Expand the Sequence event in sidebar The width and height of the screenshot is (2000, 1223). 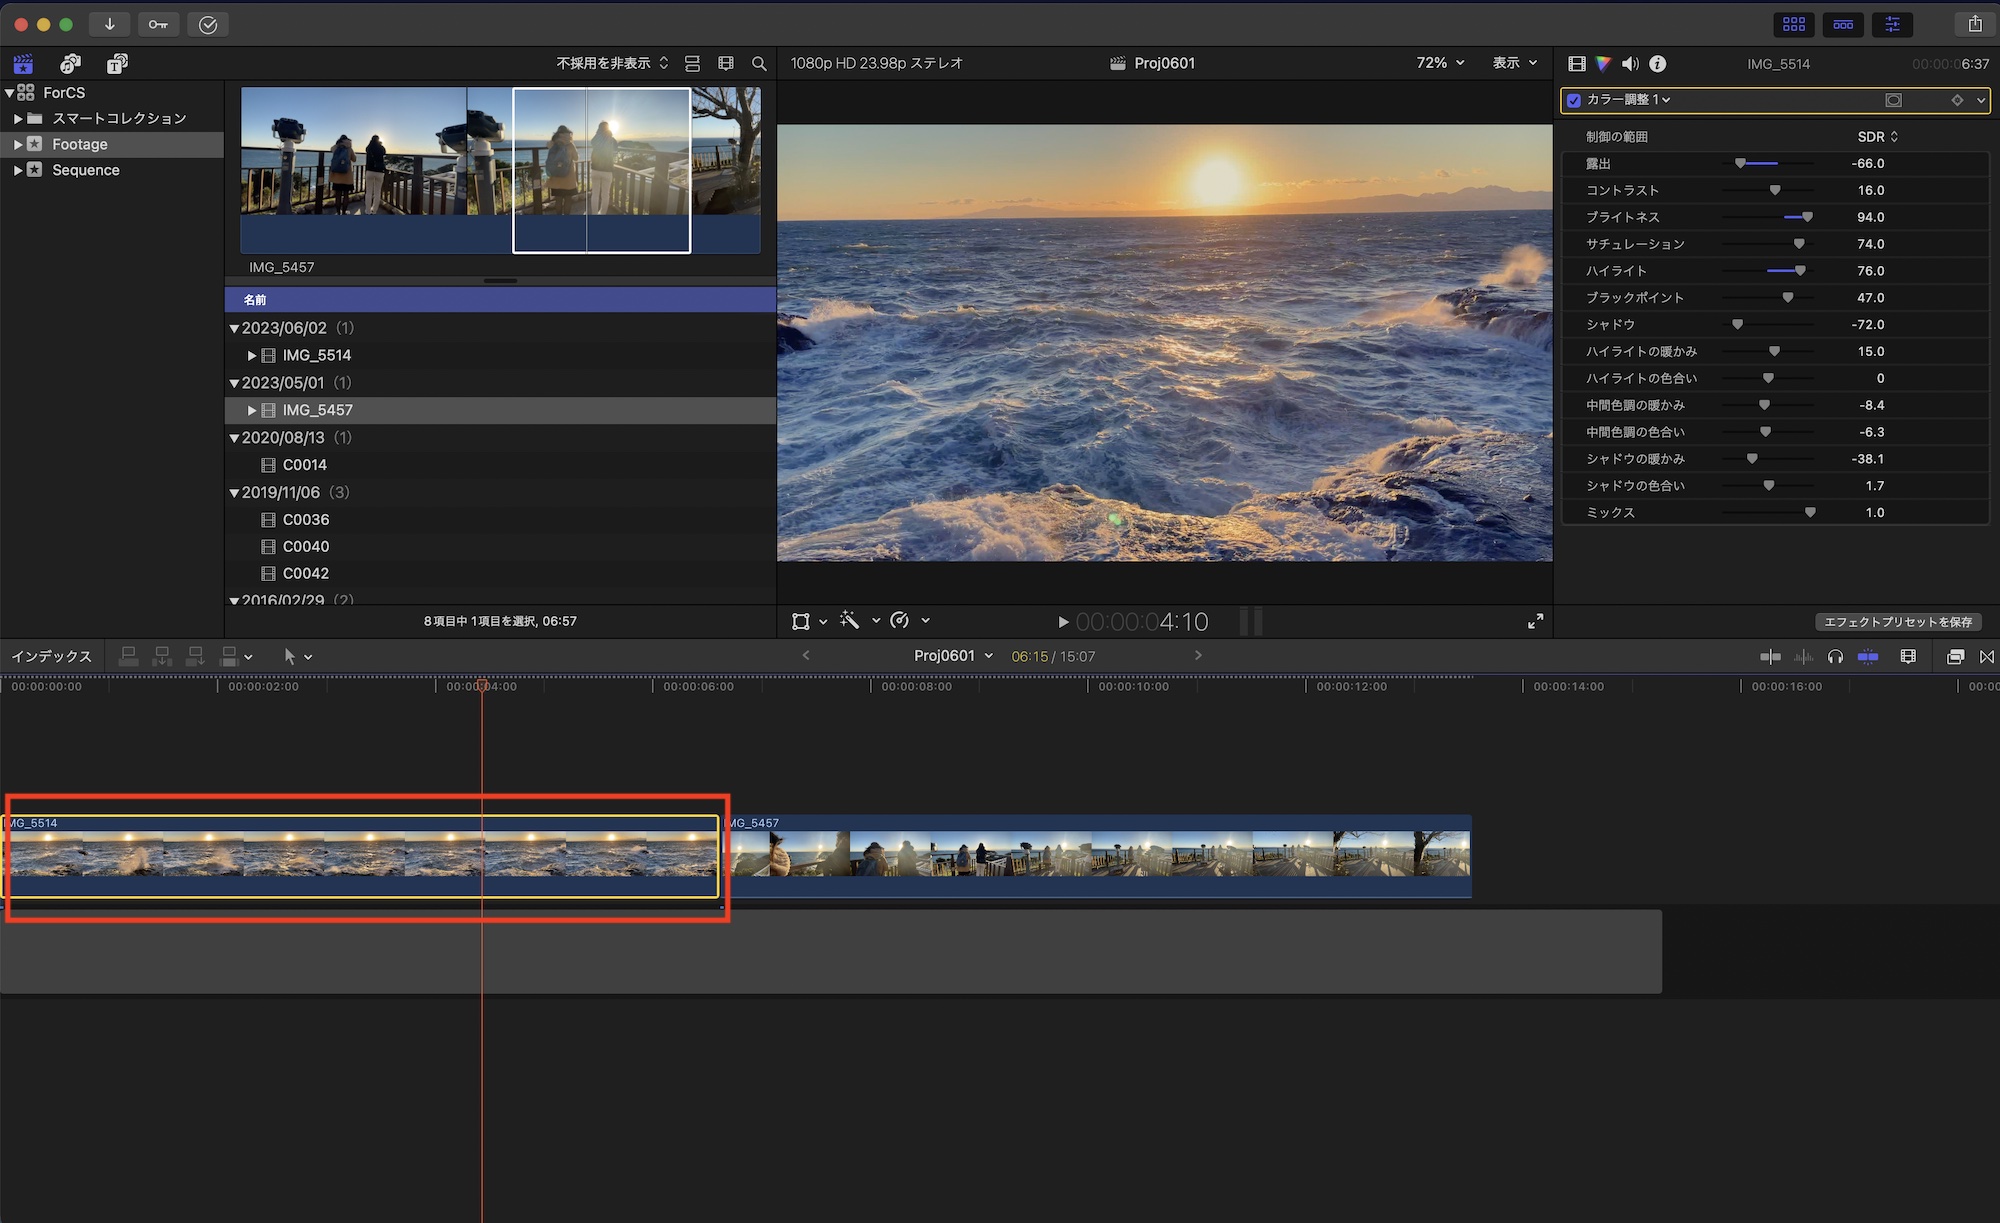point(18,170)
